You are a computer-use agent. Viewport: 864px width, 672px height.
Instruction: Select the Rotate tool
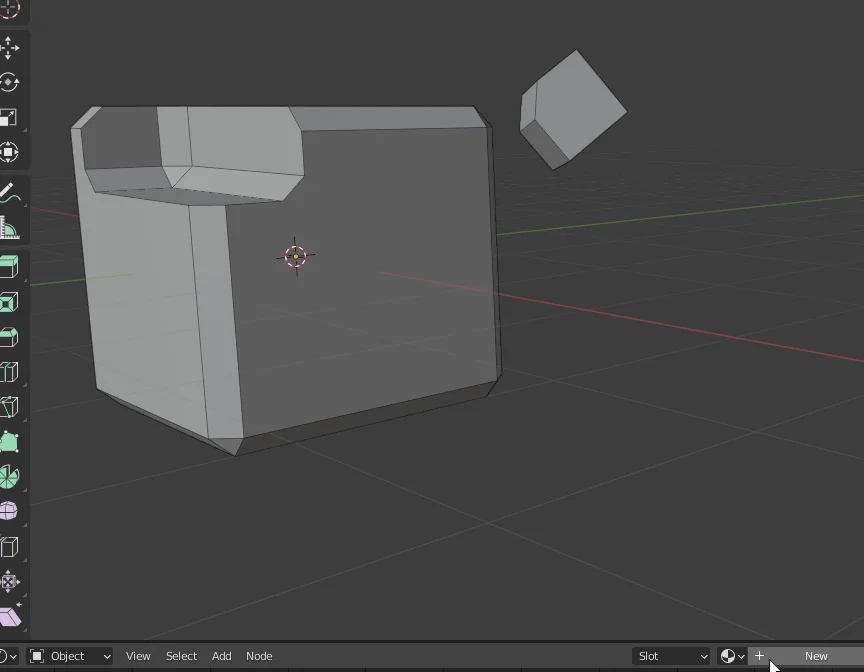coord(12,83)
